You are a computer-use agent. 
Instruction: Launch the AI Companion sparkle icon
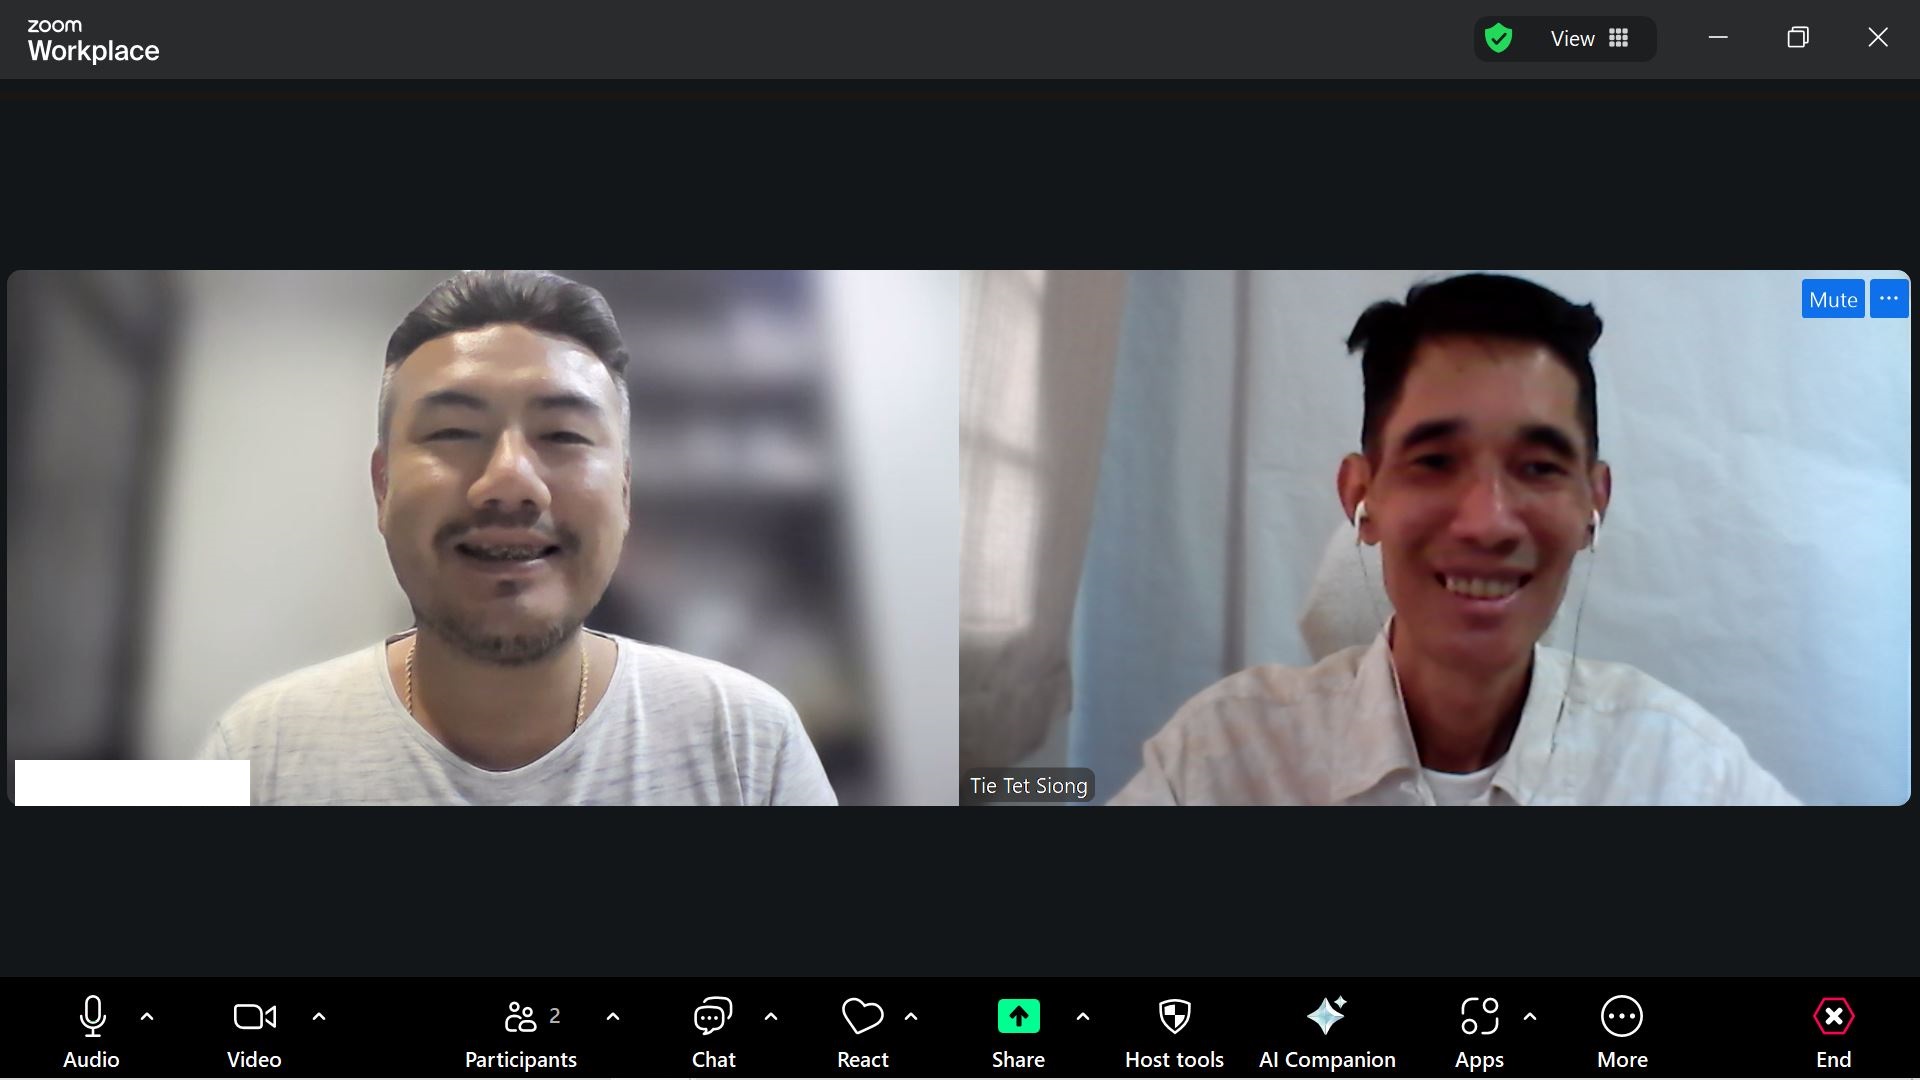click(1327, 1017)
